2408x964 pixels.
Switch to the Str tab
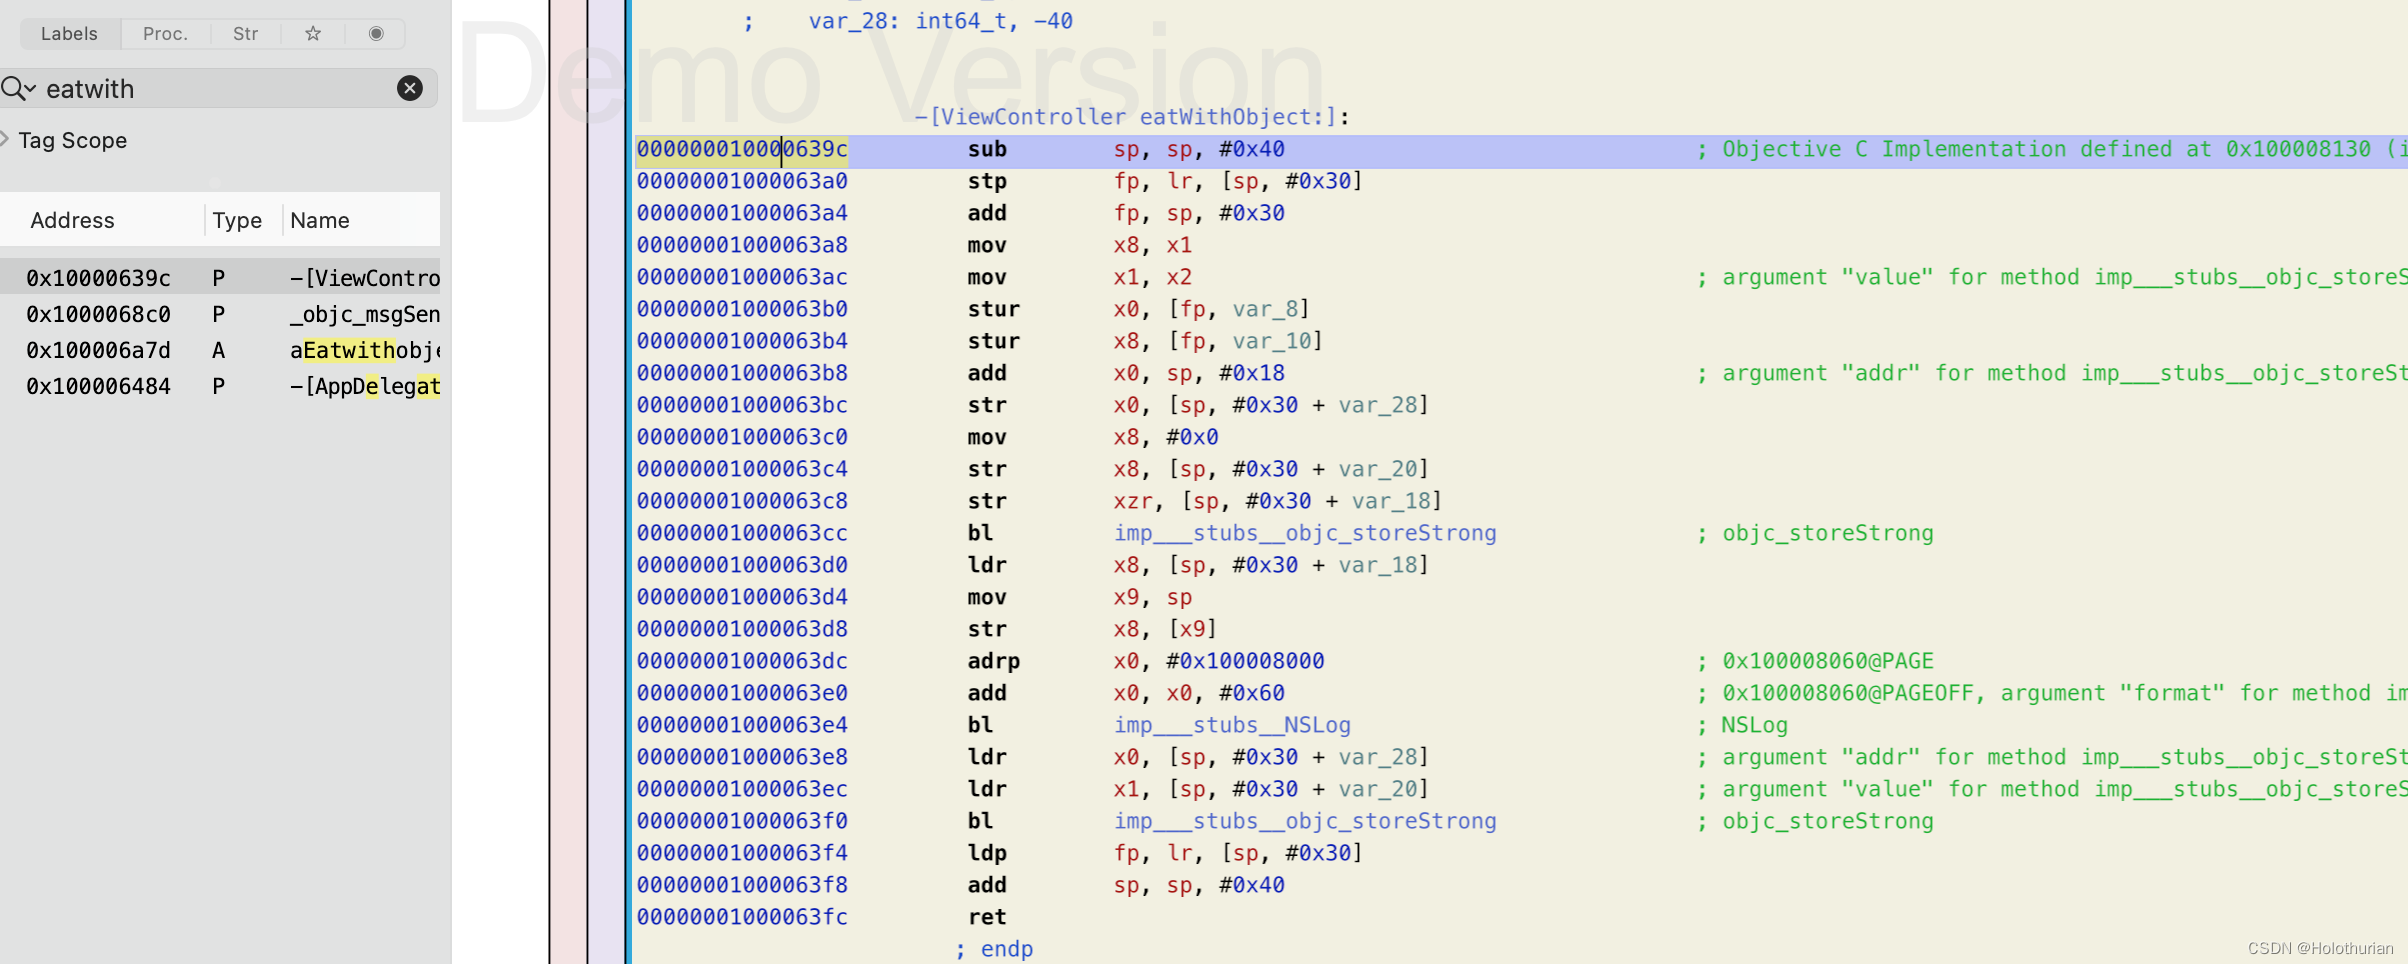pos(246,33)
